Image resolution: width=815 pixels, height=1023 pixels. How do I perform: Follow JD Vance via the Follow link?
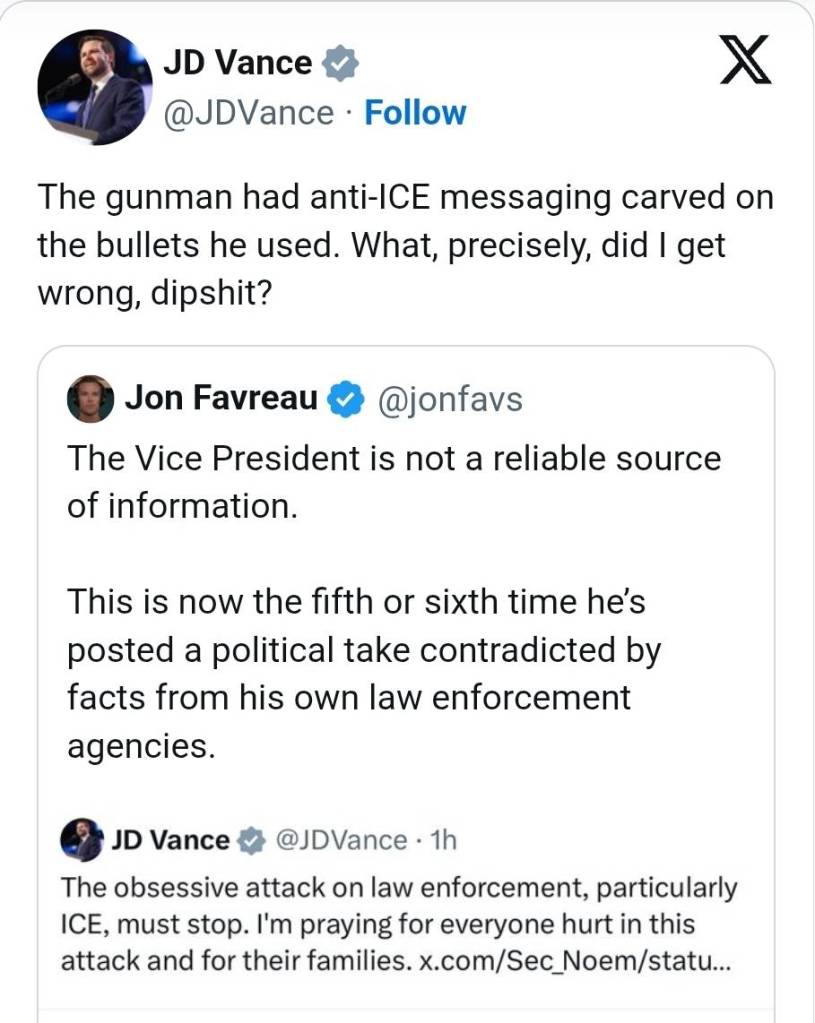click(x=415, y=113)
